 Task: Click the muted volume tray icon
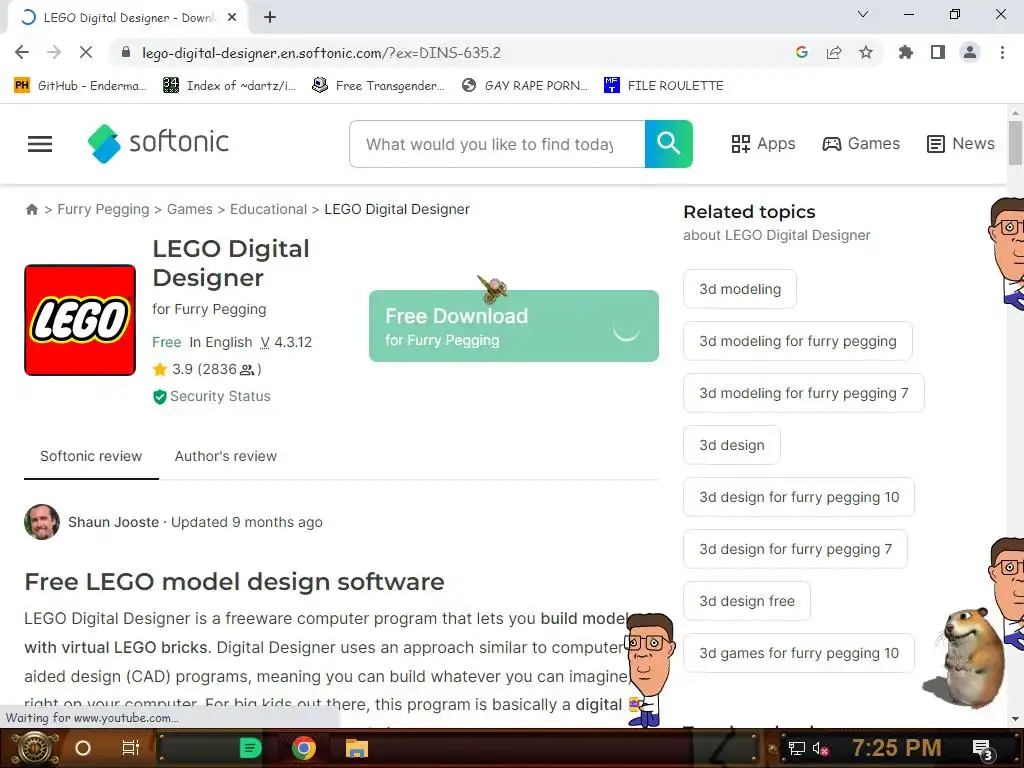pyautogui.click(x=820, y=748)
